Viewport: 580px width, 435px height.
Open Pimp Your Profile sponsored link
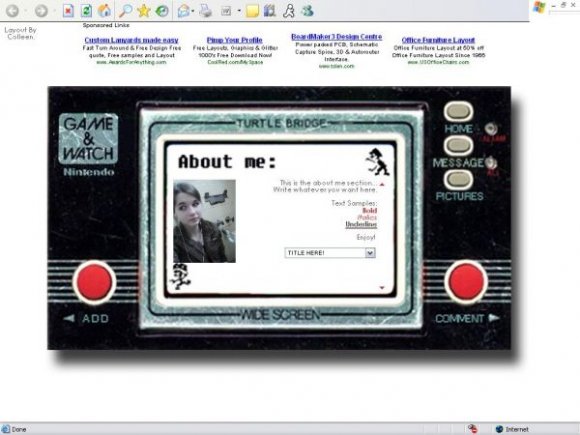(x=235, y=40)
